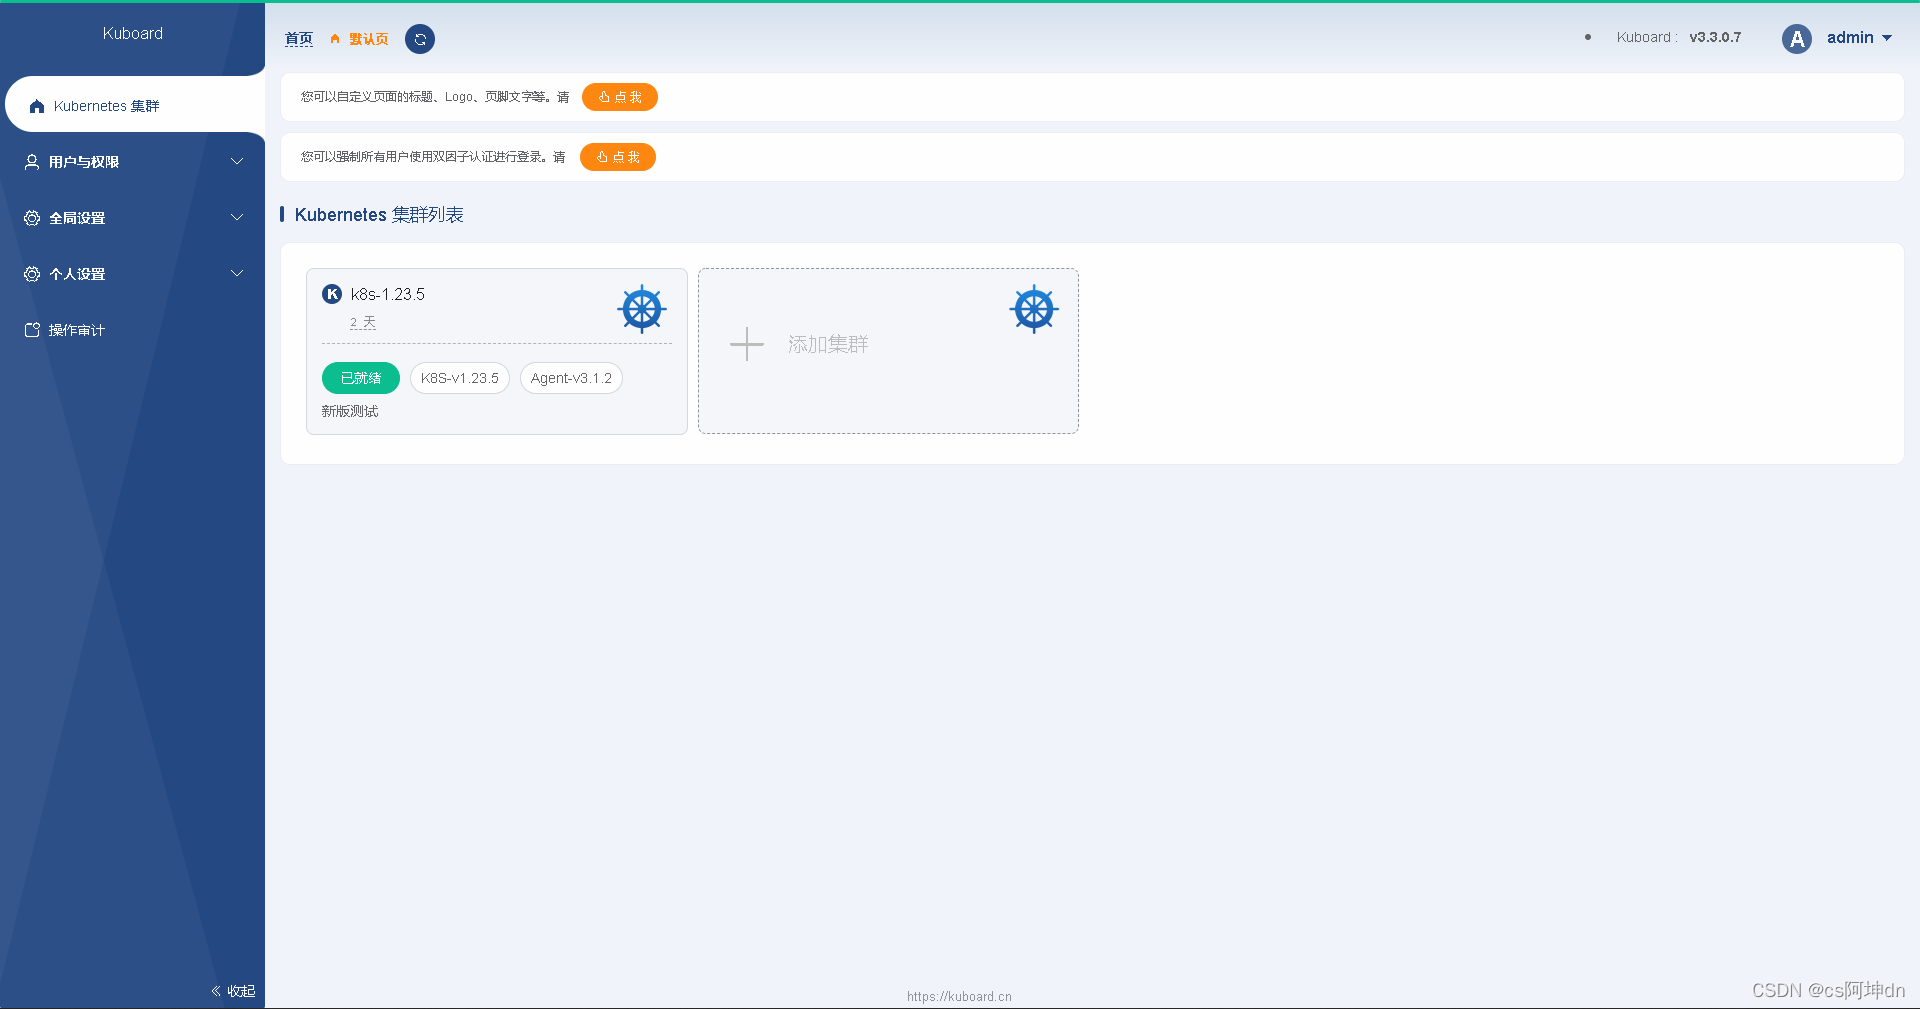Screen dimensions: 1920x1009
Task: Click the 新版测试 cluster description
Action: click(x=350, y=411)
